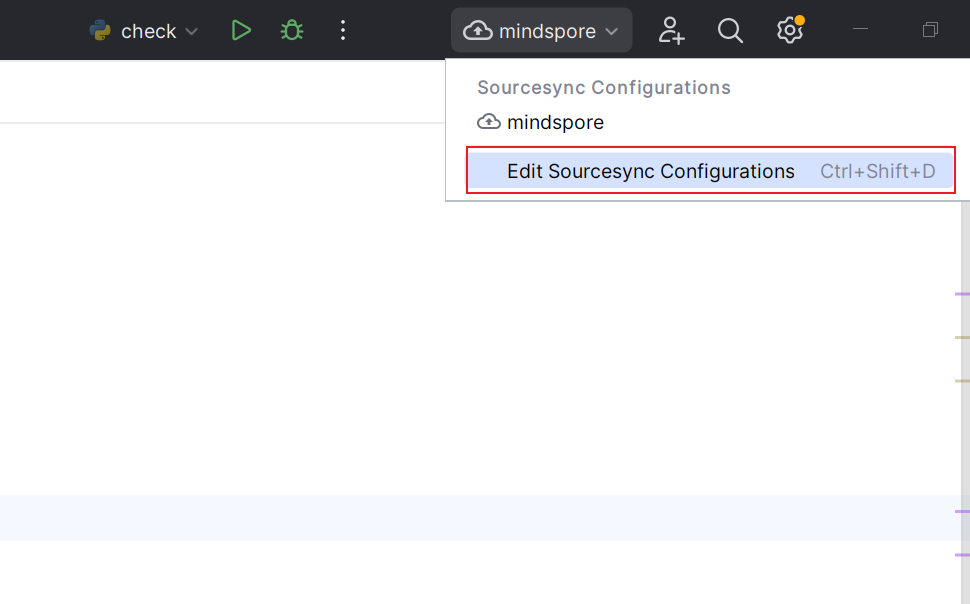Select Edit Sourcesync Configurations
The width and height of the screenshot is (970, 604).
651,171
